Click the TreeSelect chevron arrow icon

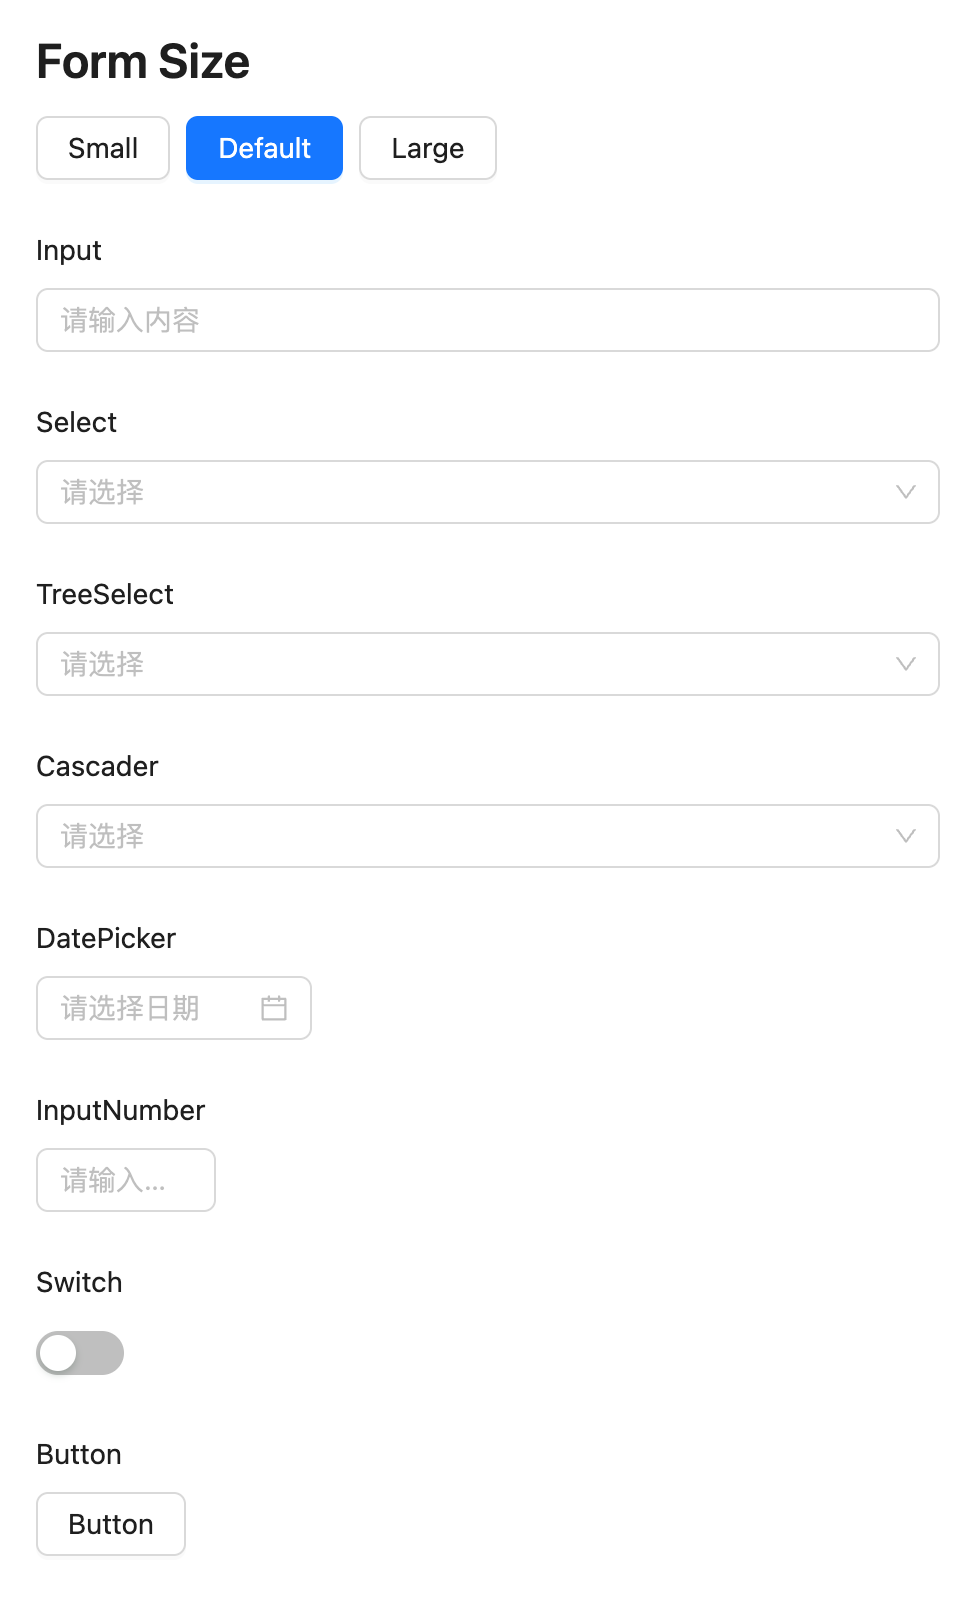pos(906,664)
